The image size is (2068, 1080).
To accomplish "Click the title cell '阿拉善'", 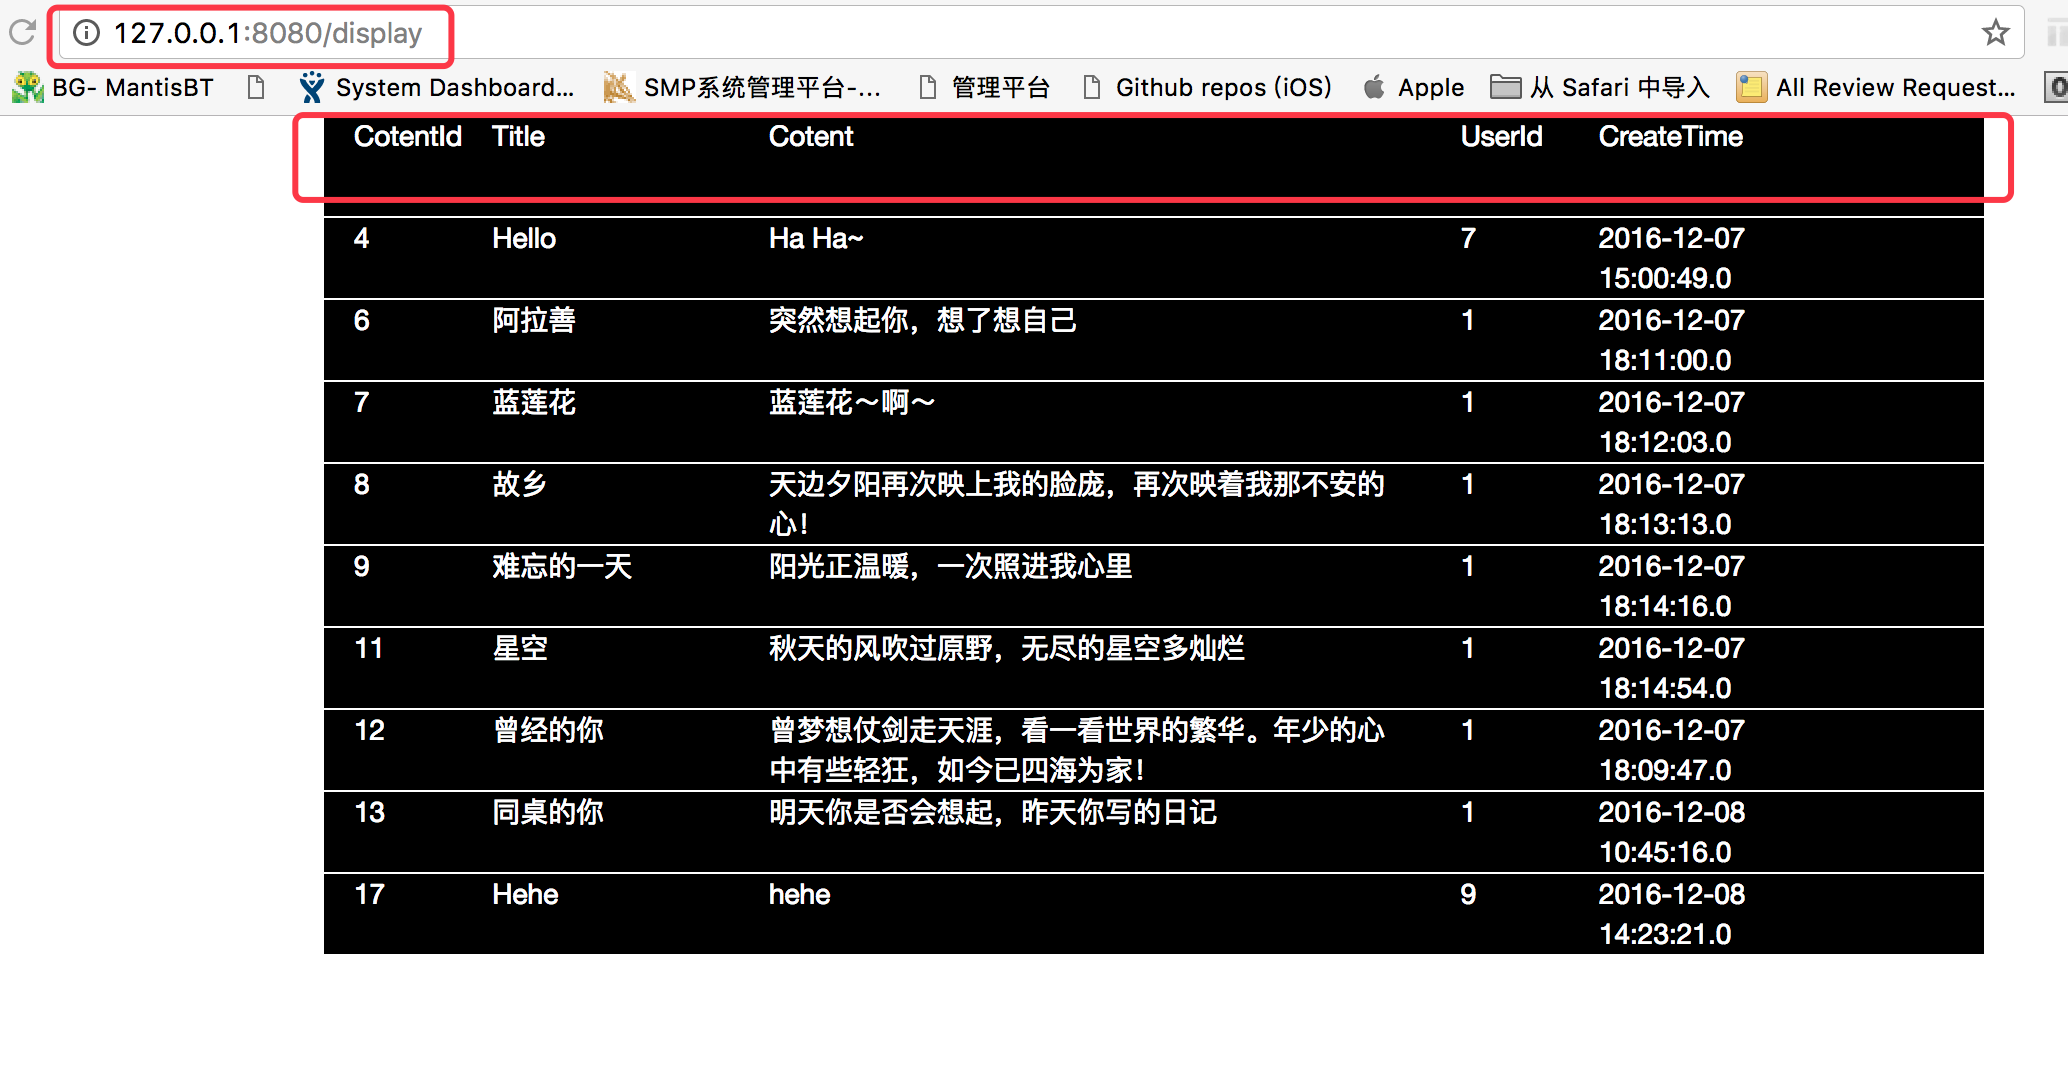I will coord(534,320).
